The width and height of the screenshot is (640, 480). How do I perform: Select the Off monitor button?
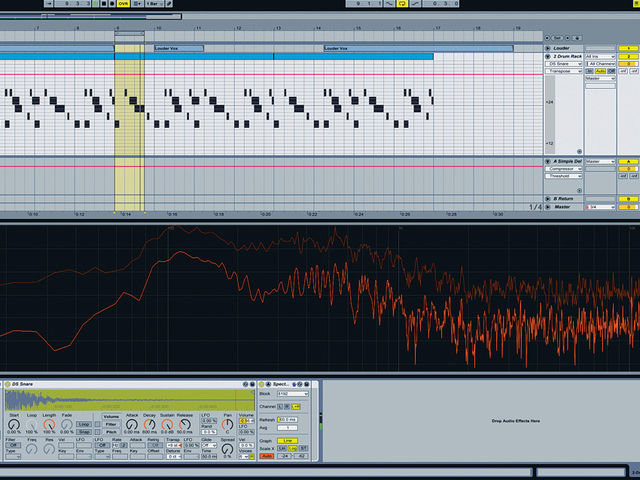(x=611, y=71)
